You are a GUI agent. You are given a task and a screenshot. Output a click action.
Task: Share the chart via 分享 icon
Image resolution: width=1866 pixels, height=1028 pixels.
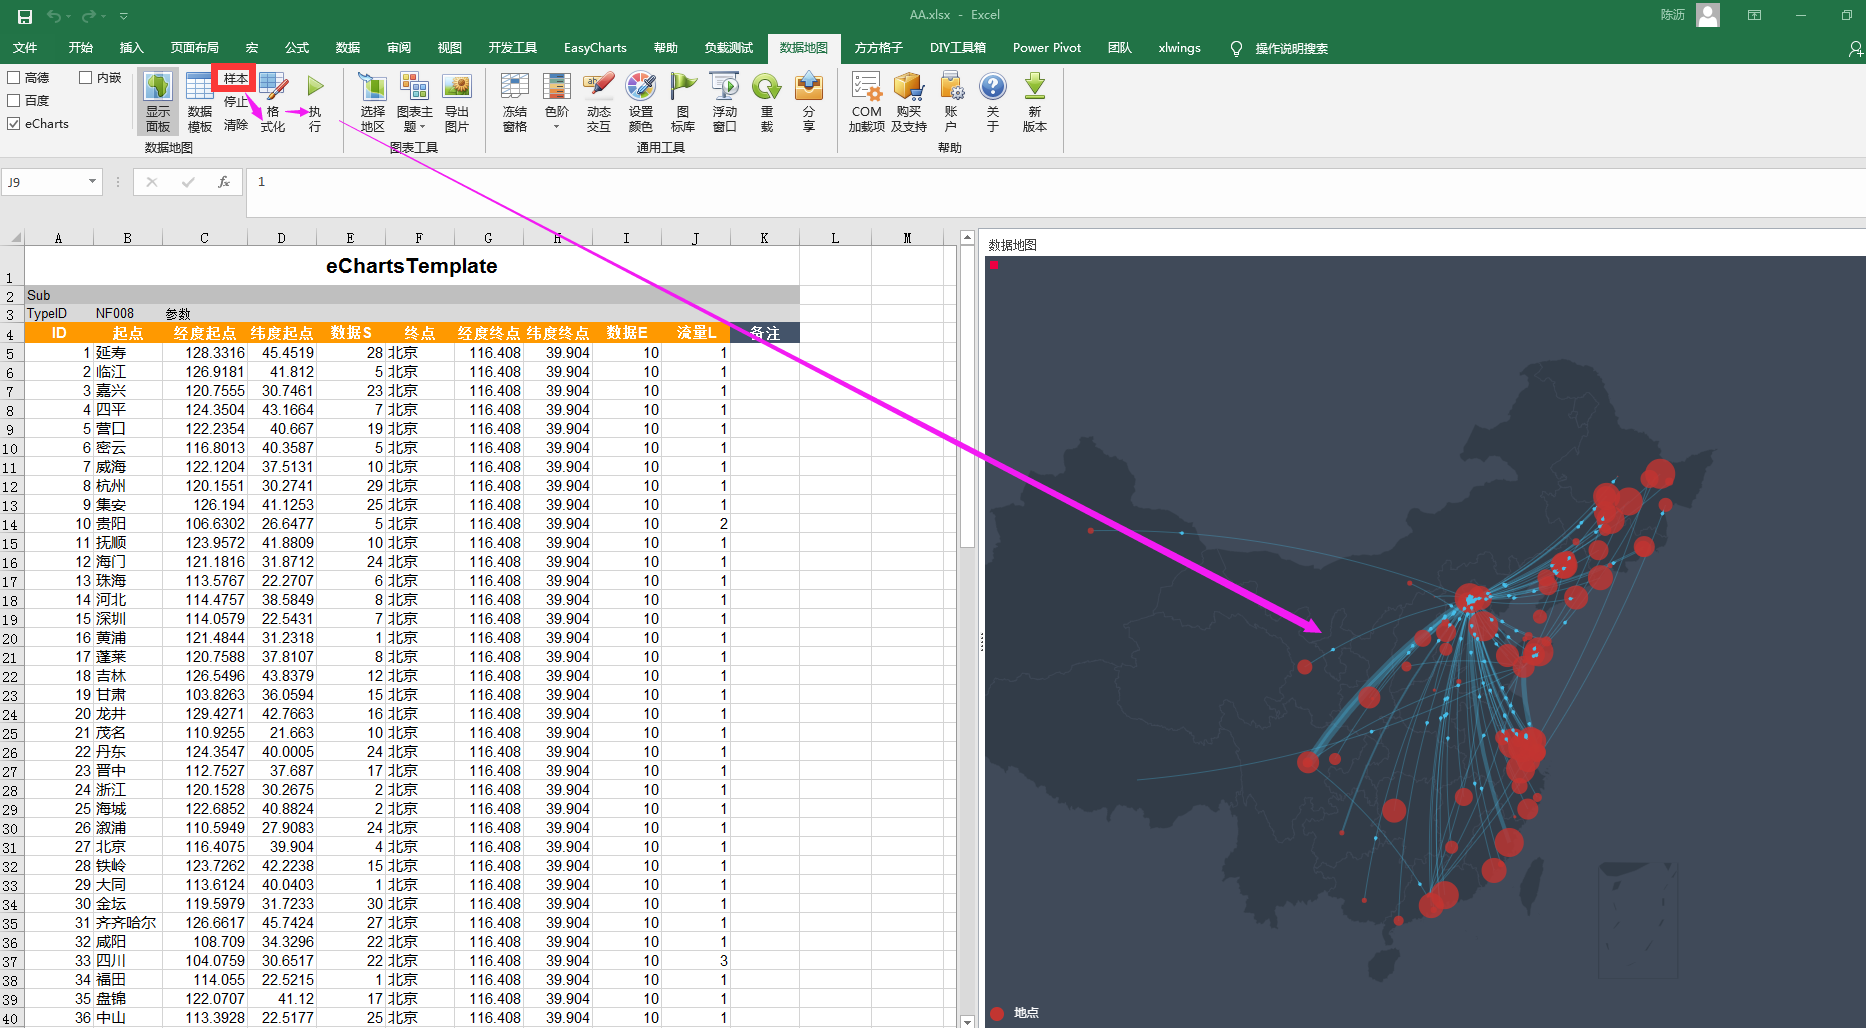(808, 100)
